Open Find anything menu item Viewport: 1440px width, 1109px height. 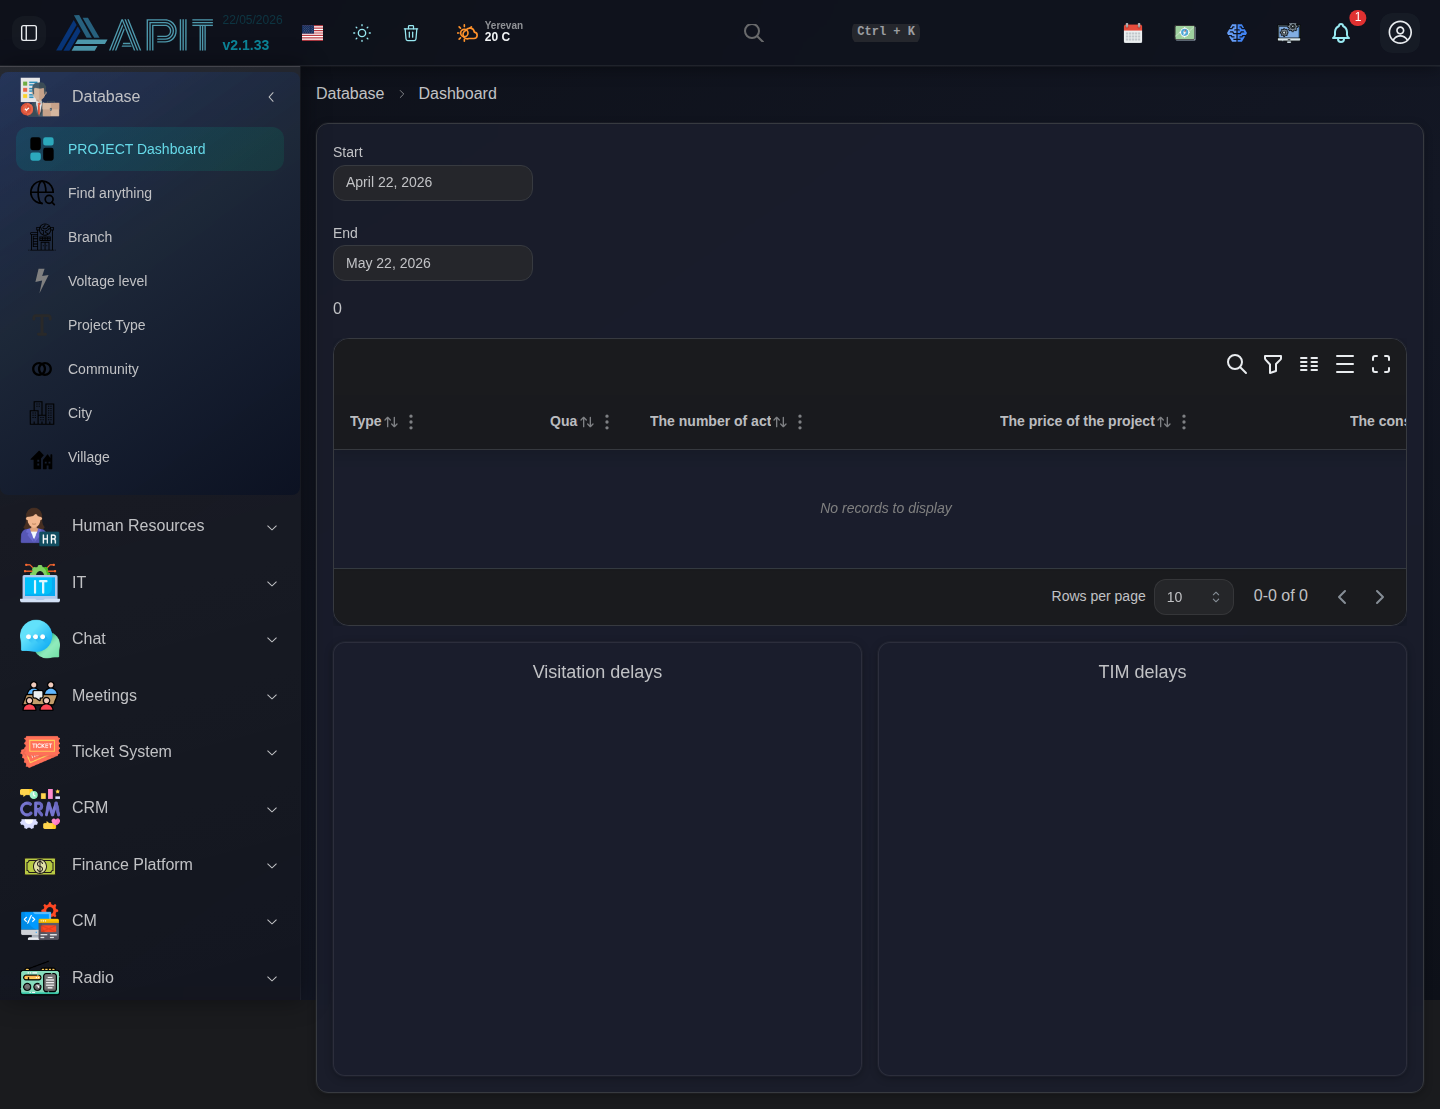click(x=150, y=193)
